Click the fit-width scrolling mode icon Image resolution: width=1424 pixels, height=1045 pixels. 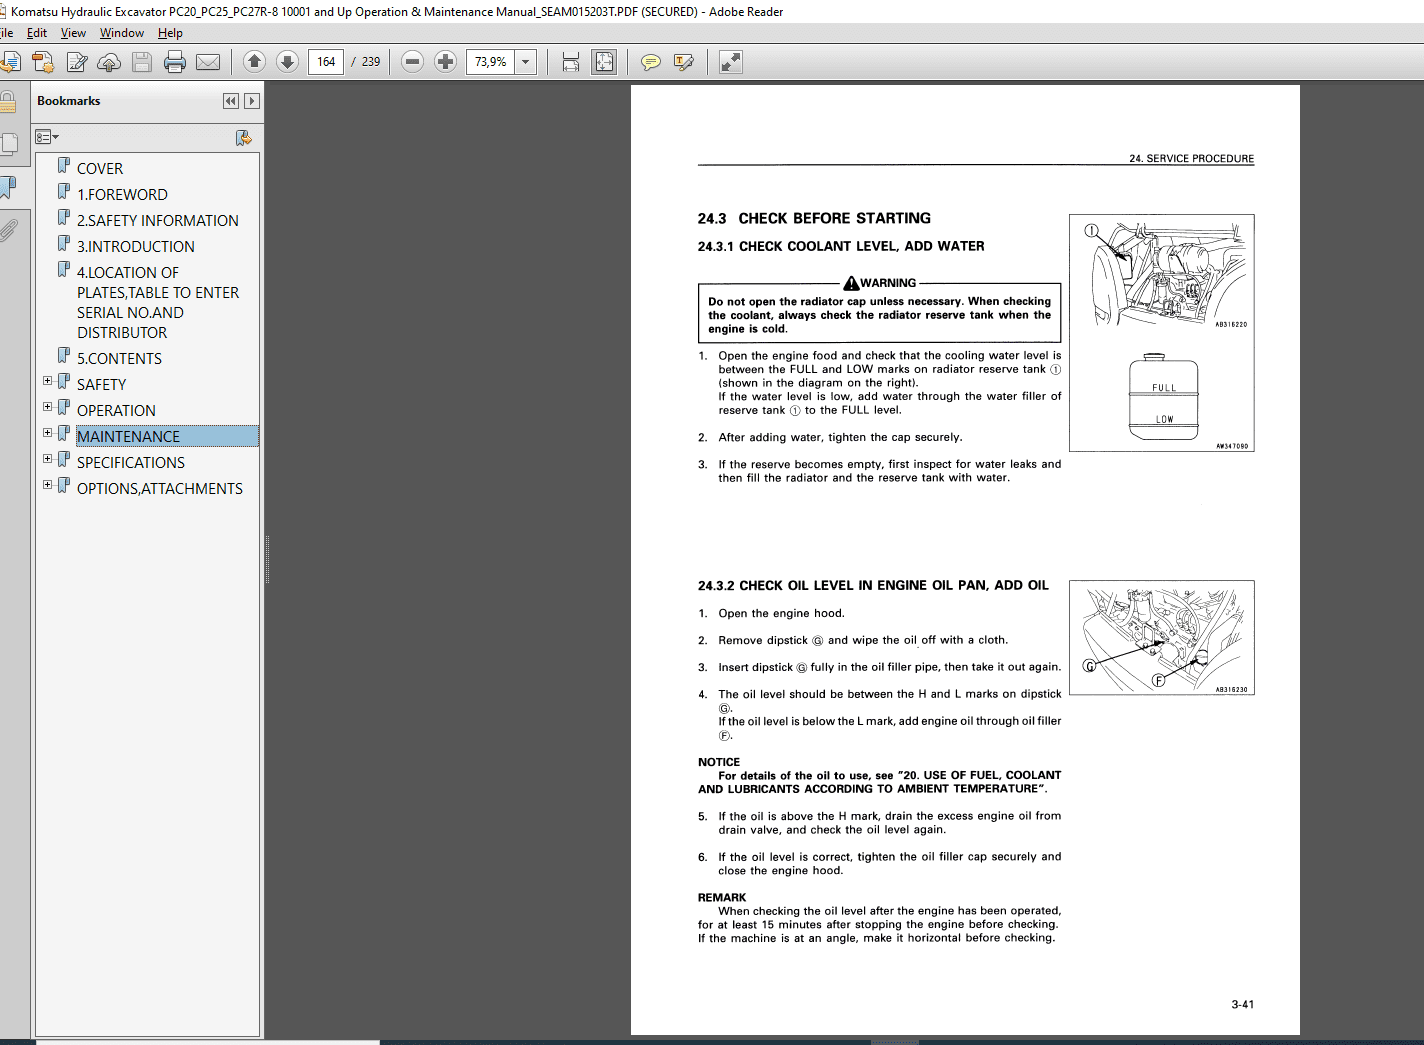tap(571, 62)
